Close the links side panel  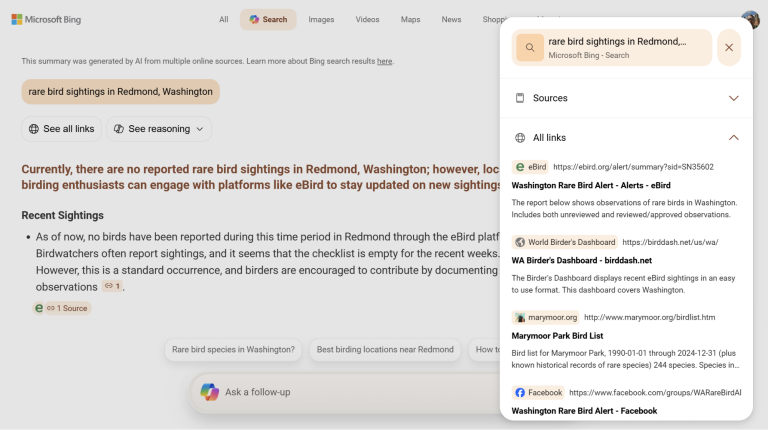(729, 48)
